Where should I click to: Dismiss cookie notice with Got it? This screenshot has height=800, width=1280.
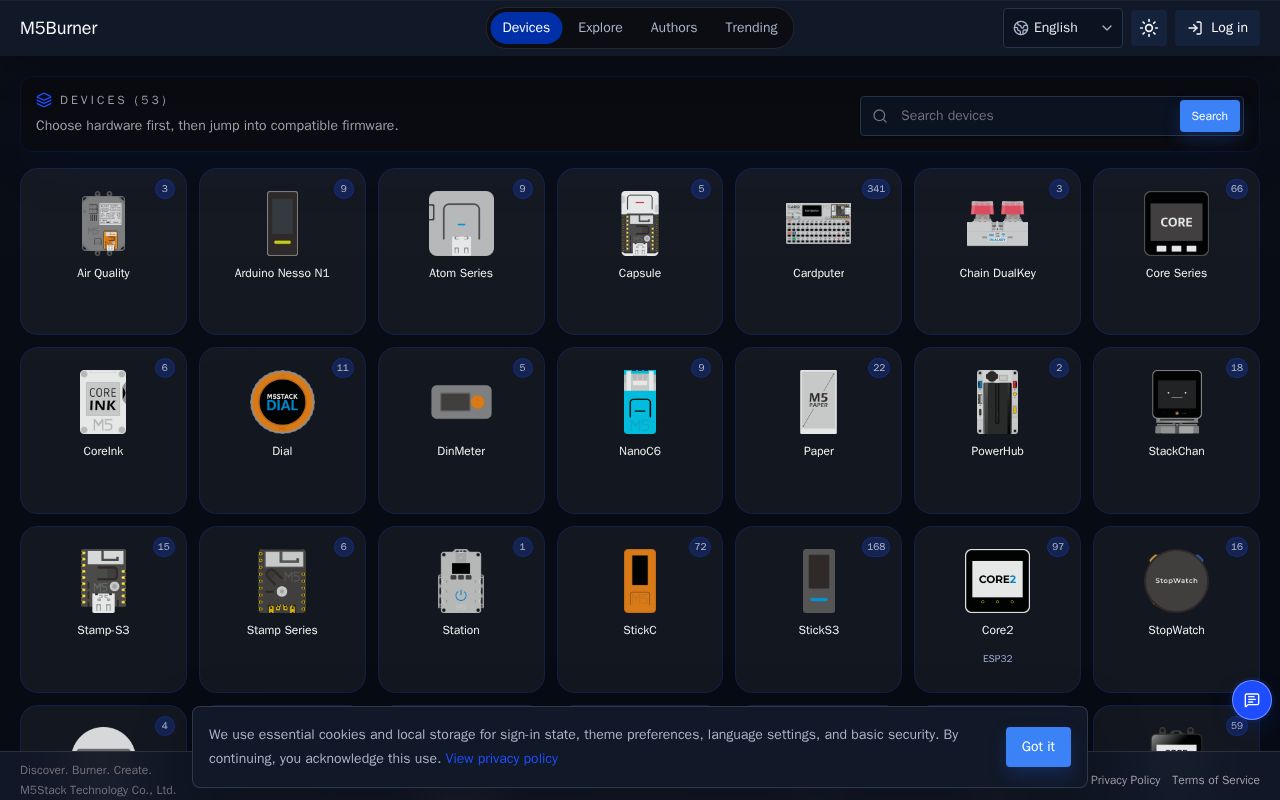[1038, 747]
